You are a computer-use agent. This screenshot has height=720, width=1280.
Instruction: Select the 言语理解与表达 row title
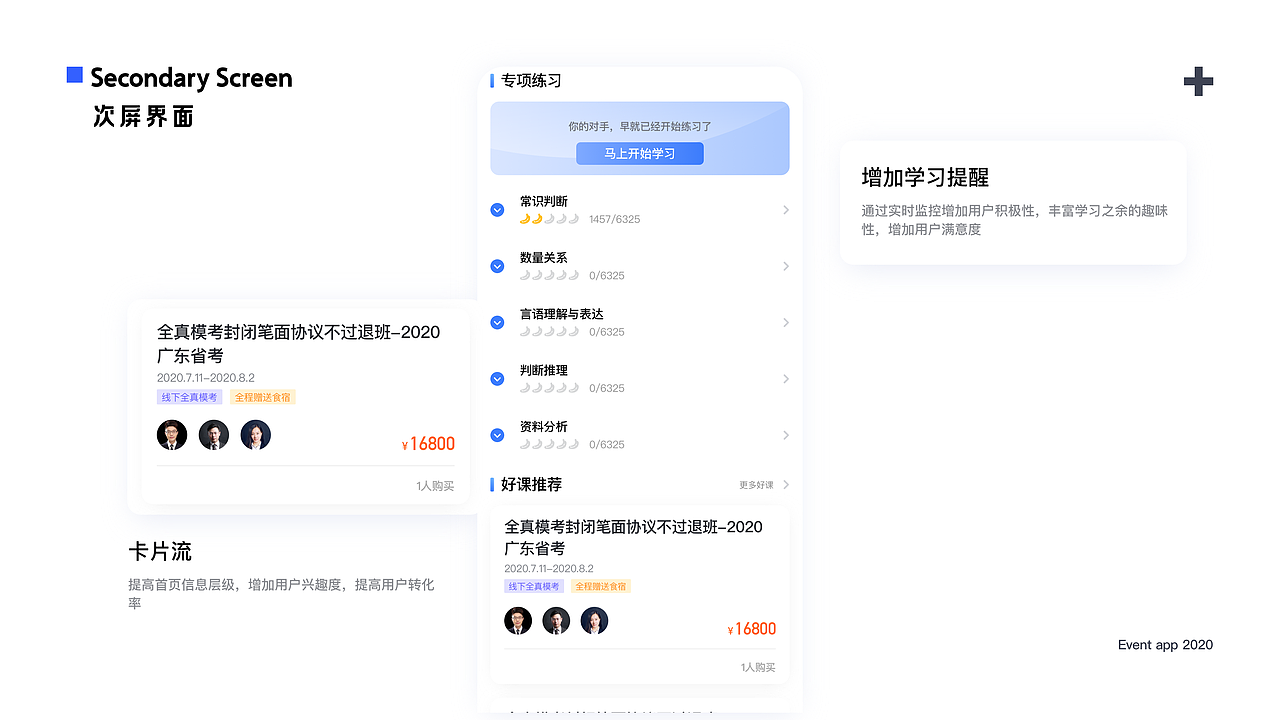[x=562, y=314]
